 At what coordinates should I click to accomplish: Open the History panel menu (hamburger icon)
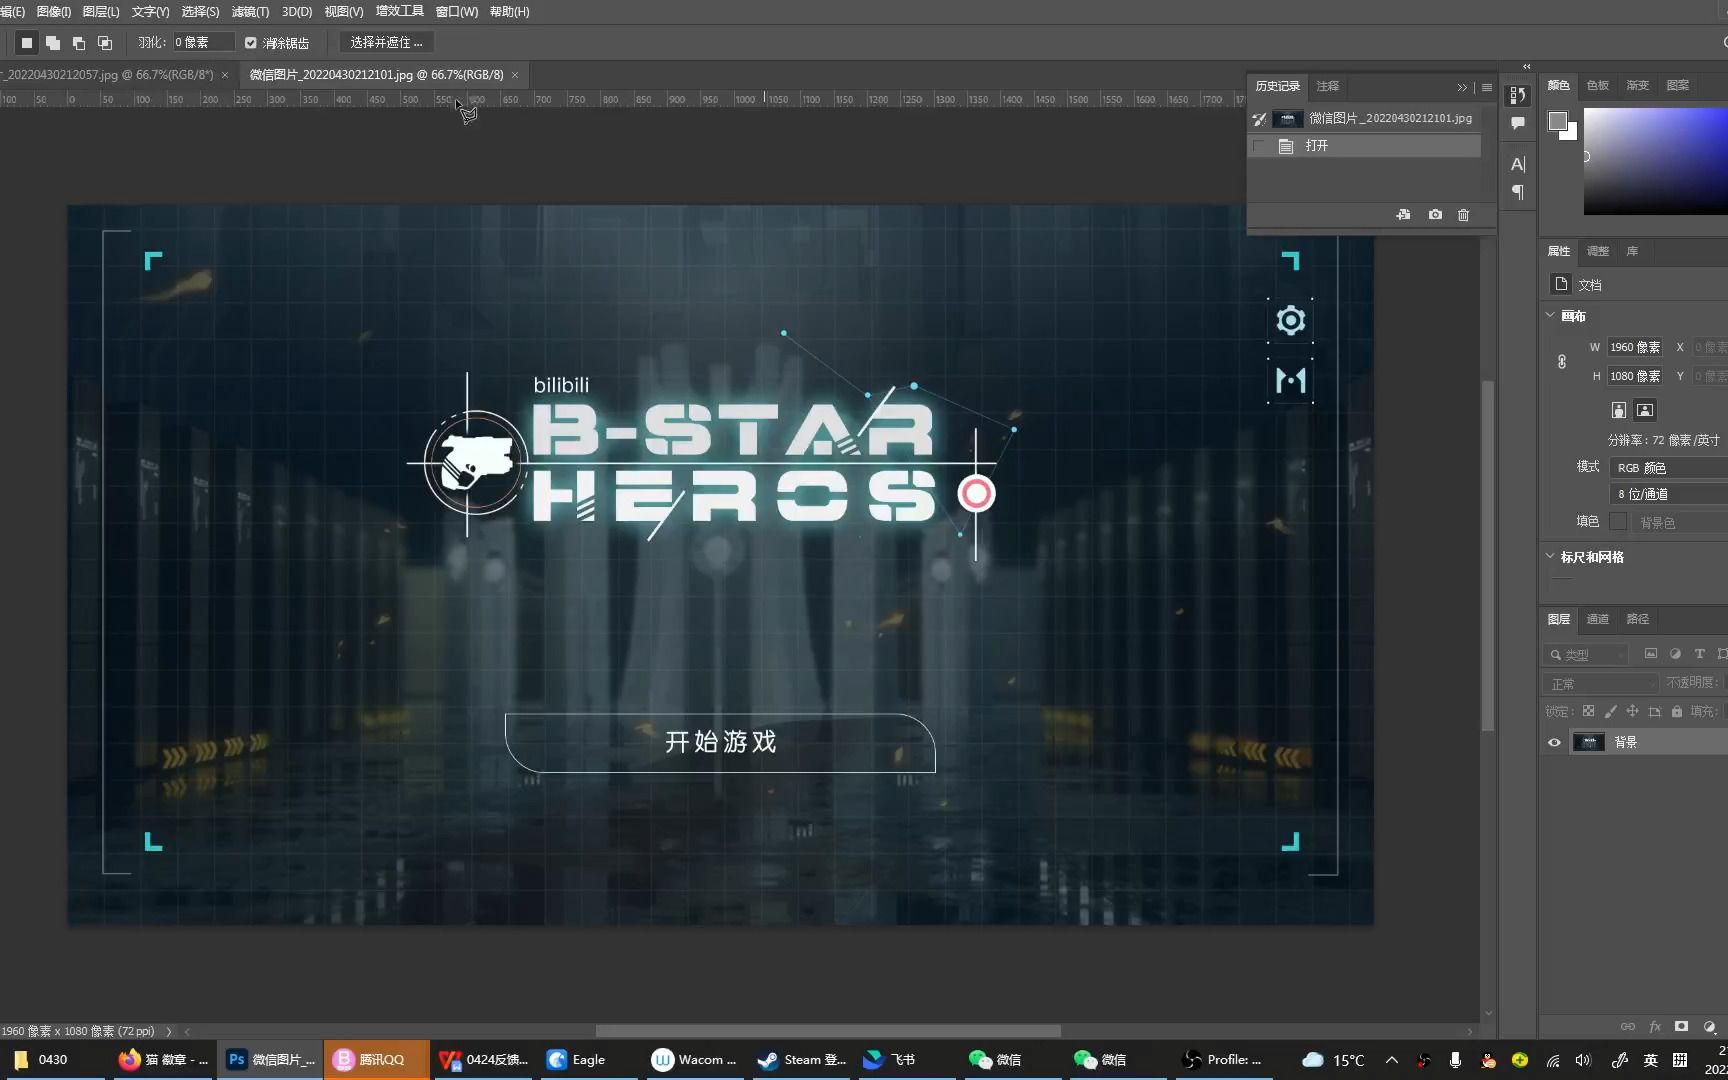(1487, 88)
